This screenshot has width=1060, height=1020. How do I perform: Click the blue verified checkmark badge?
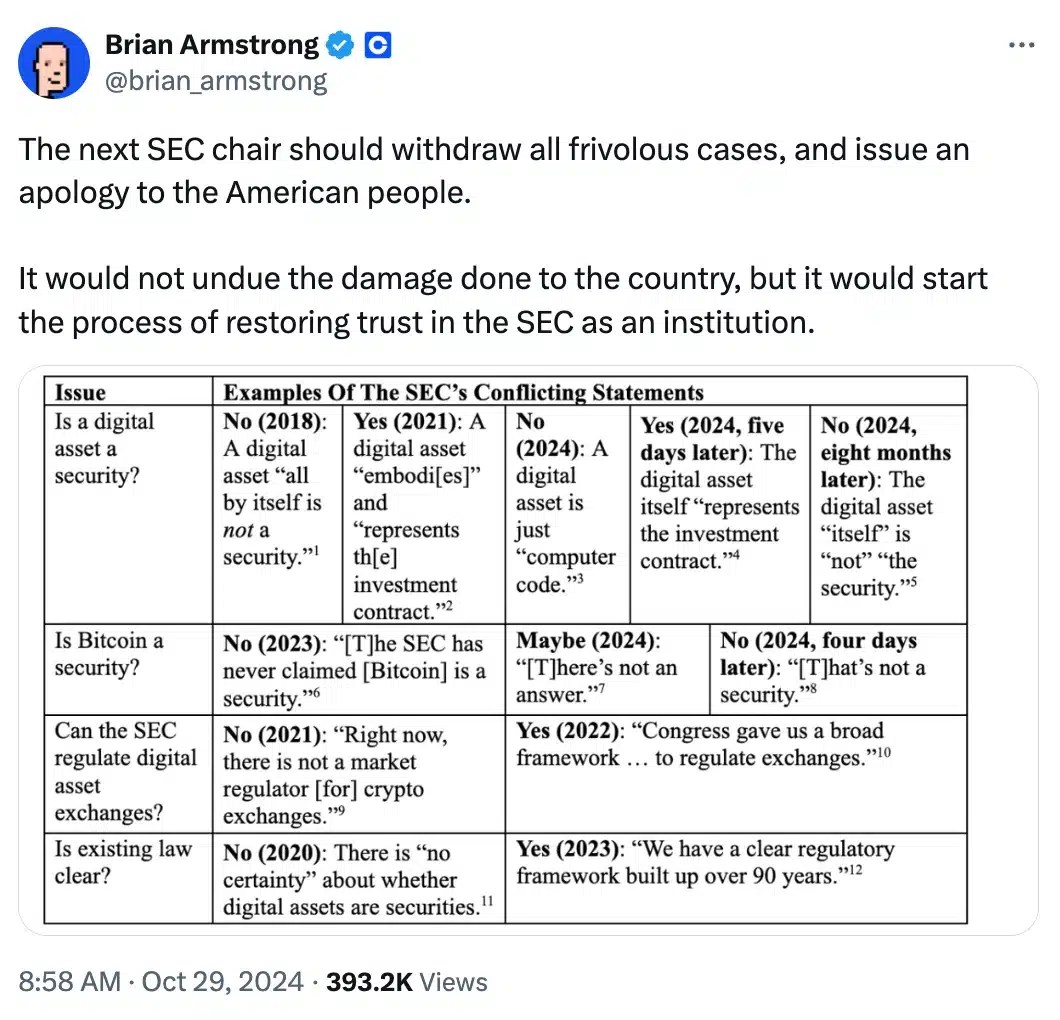[x=341, y=45]
